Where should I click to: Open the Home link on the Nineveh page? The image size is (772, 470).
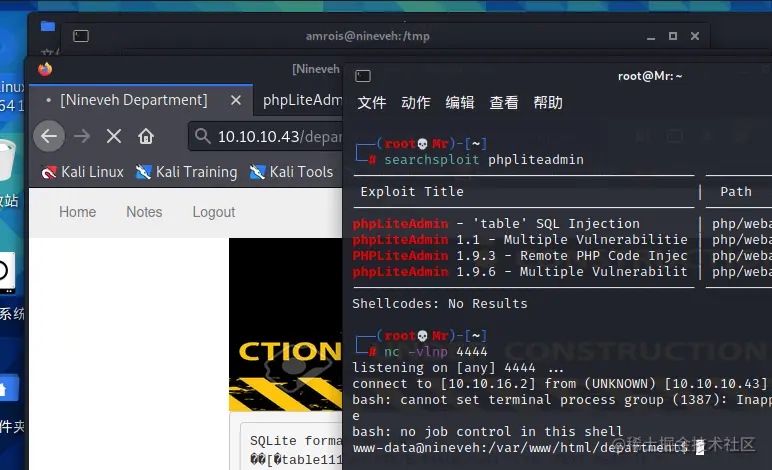pyautogui.click(x=77, y=212)
